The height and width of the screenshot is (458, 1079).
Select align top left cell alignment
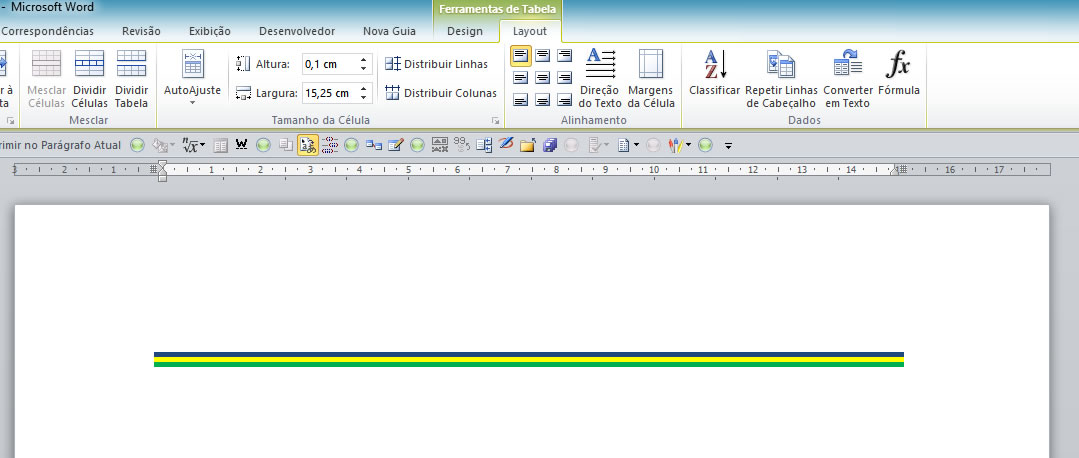coord(521,56)
